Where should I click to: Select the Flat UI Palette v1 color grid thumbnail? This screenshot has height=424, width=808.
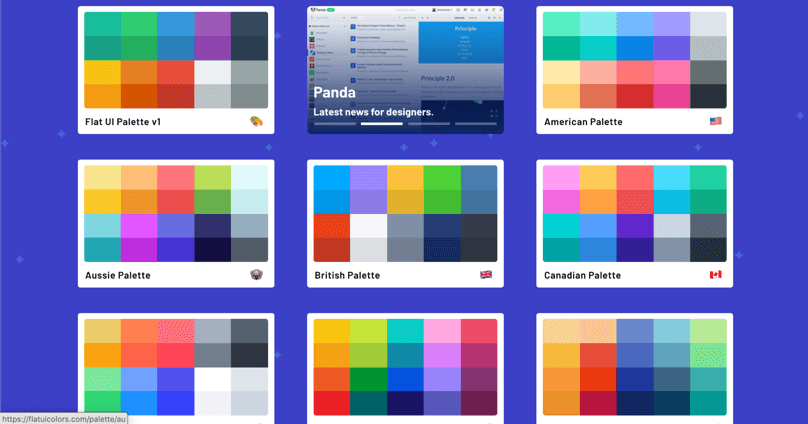coord(176,60)
